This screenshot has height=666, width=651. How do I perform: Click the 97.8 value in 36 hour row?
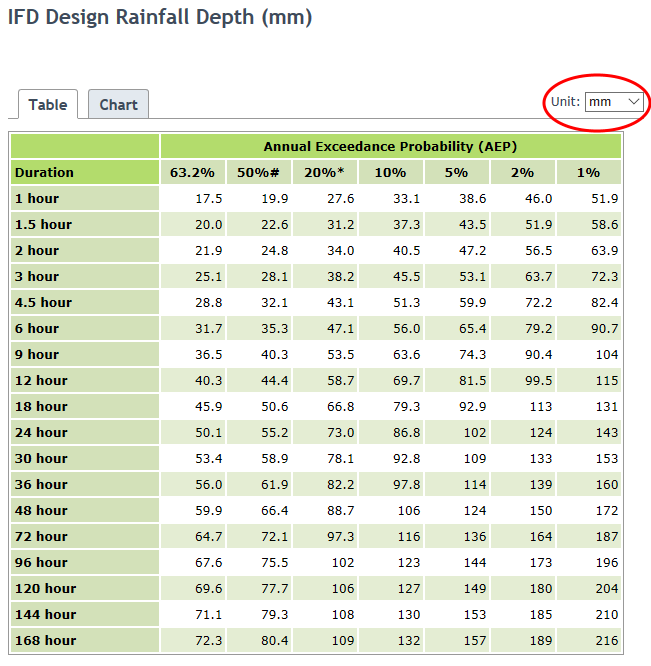point(406,484)
